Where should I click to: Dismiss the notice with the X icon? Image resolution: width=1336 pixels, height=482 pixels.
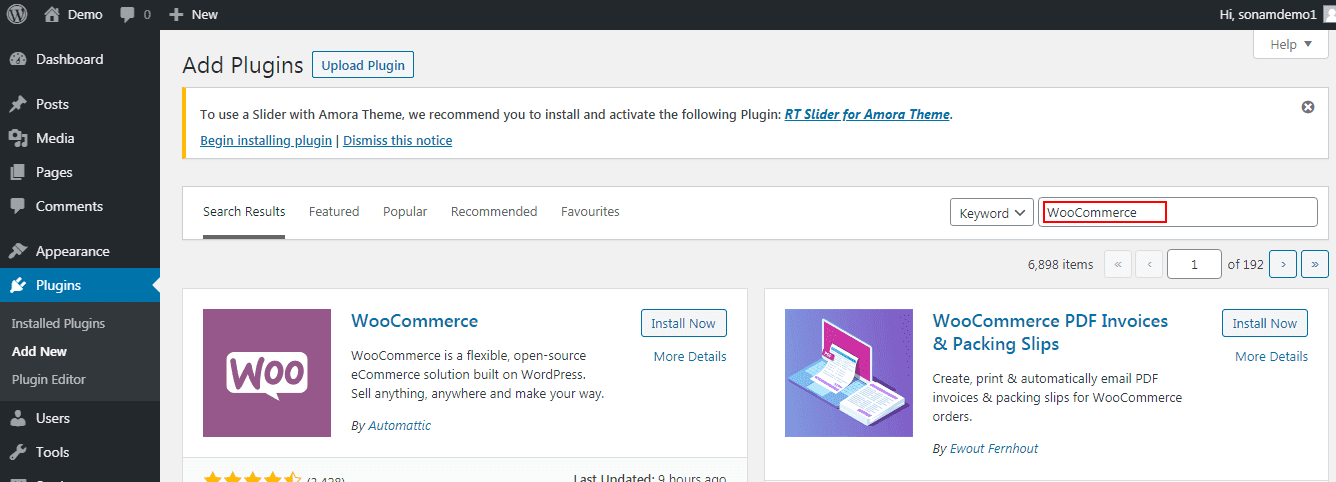(x=1308, y=107)
